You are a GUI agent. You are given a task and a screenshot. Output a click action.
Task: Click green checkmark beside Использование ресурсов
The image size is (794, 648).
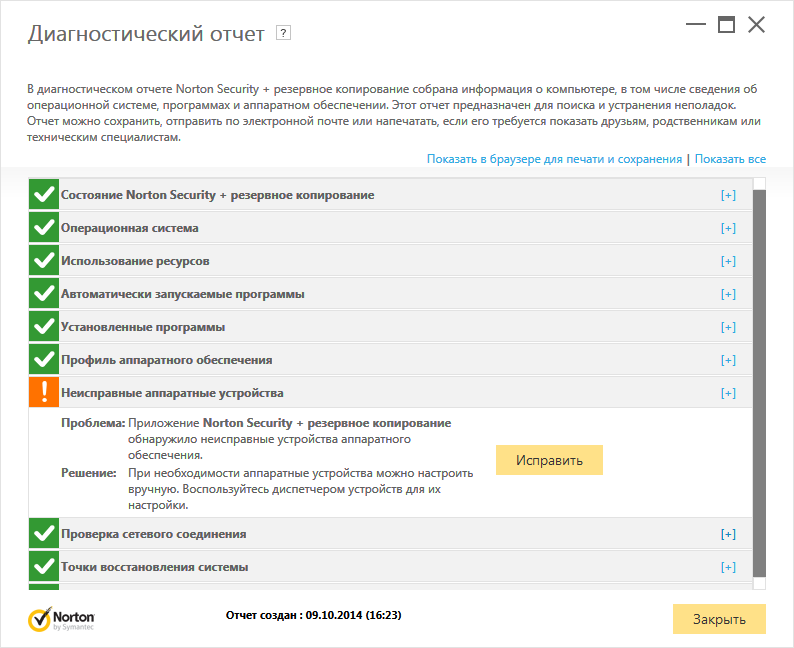click(44, 261)
